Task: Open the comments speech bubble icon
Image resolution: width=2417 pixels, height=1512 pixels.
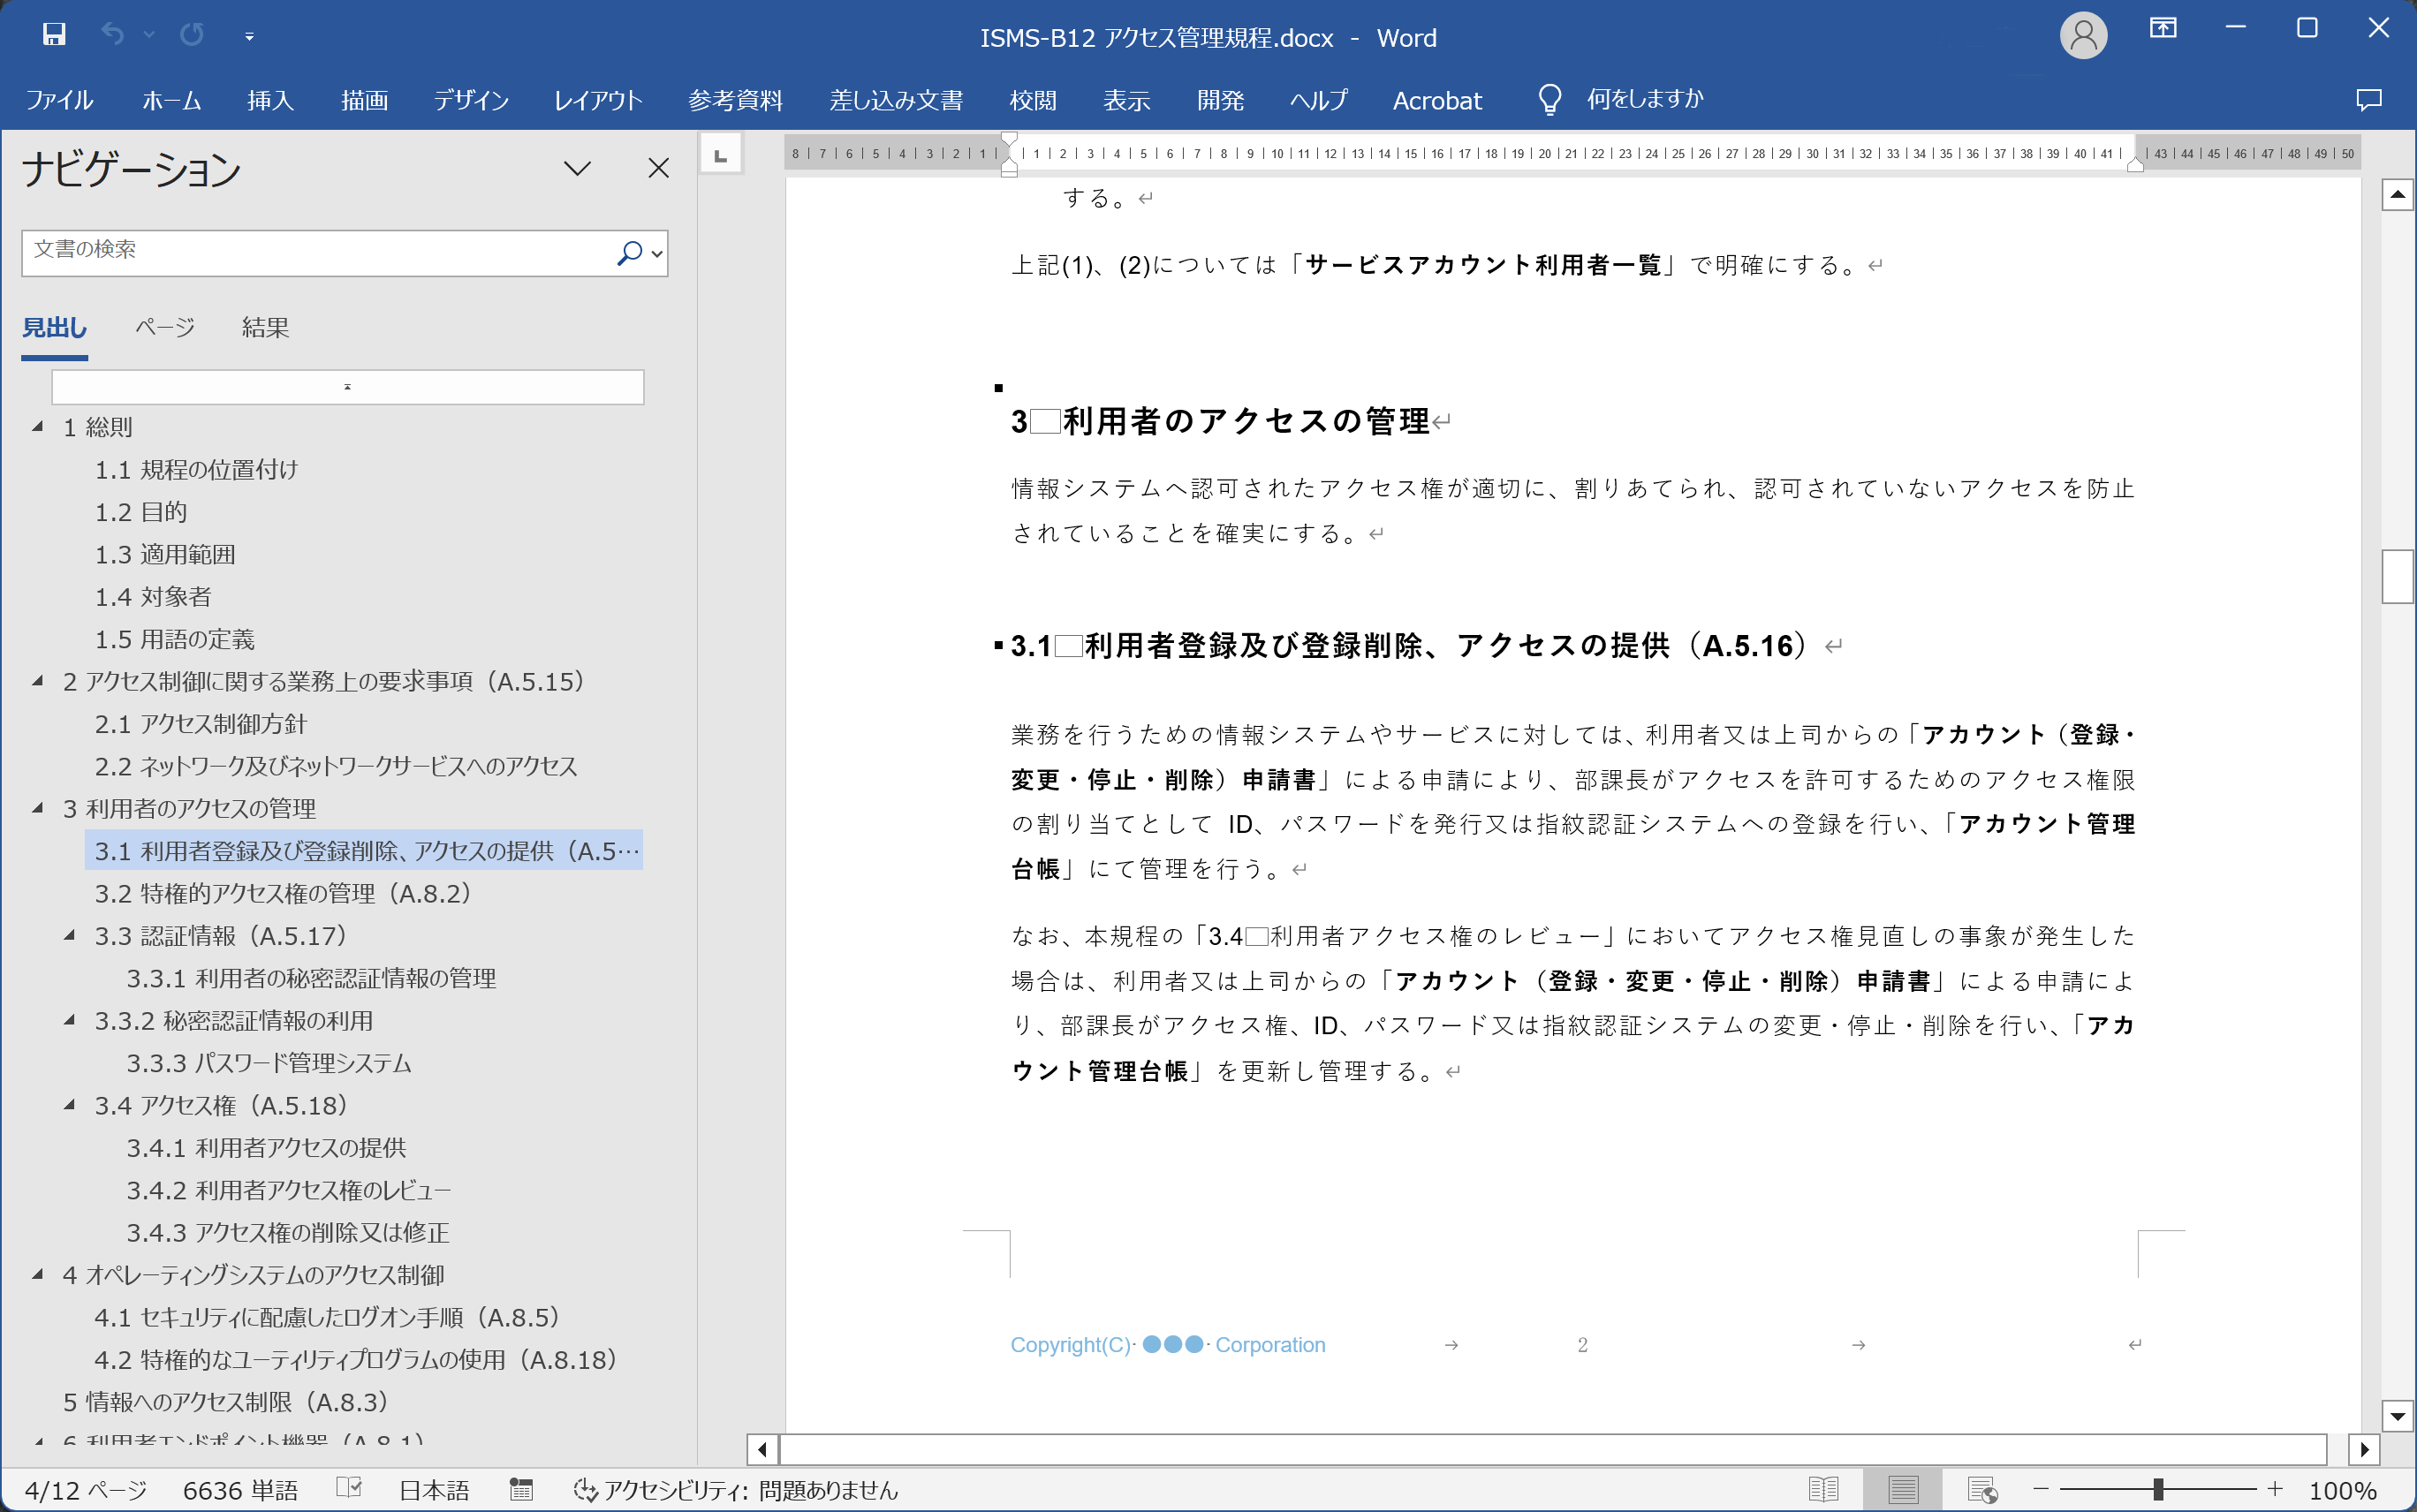Action: click(2368, 100)
